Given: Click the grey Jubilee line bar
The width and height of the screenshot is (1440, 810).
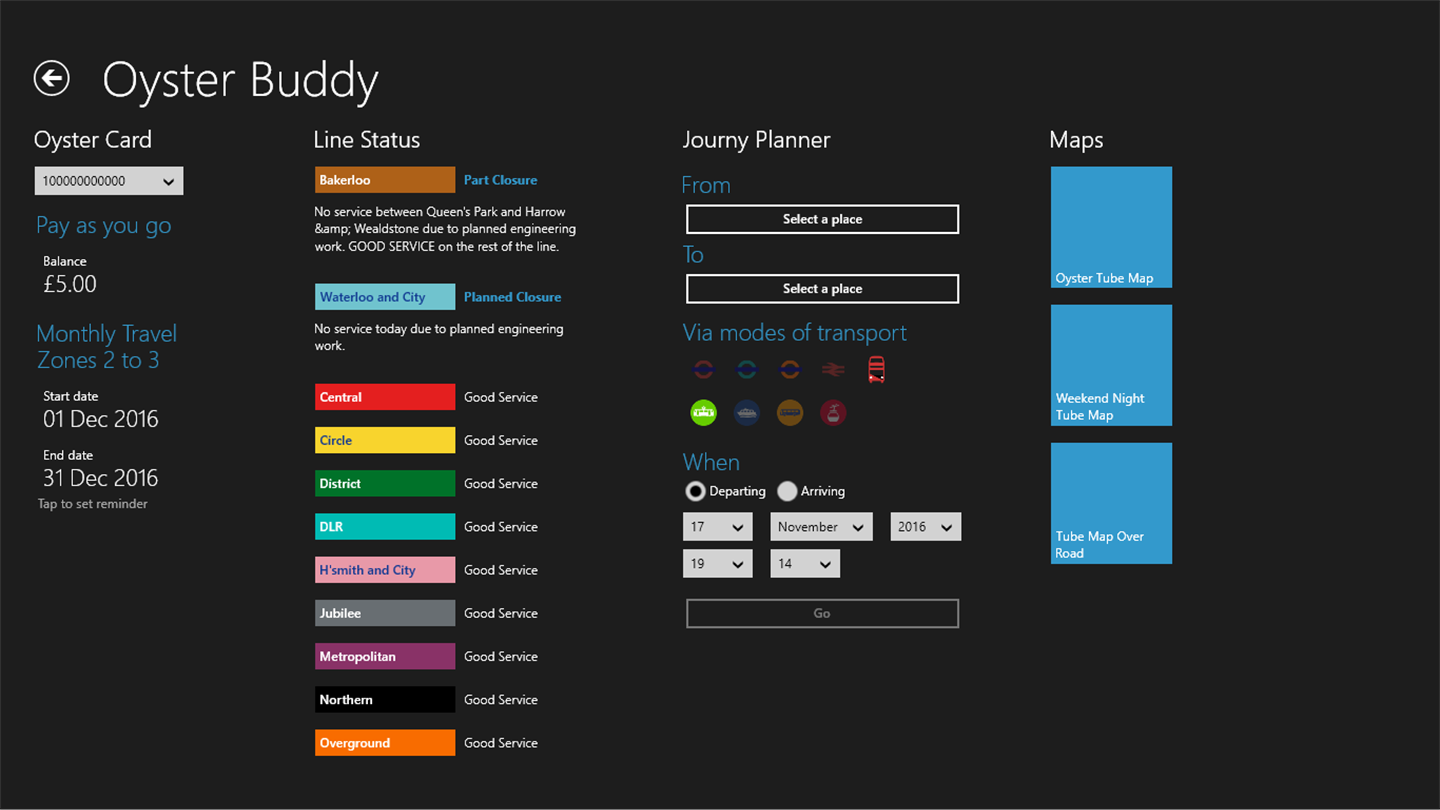Looking at the screenshot, I should pyautogui.click(x=385, y=613).
